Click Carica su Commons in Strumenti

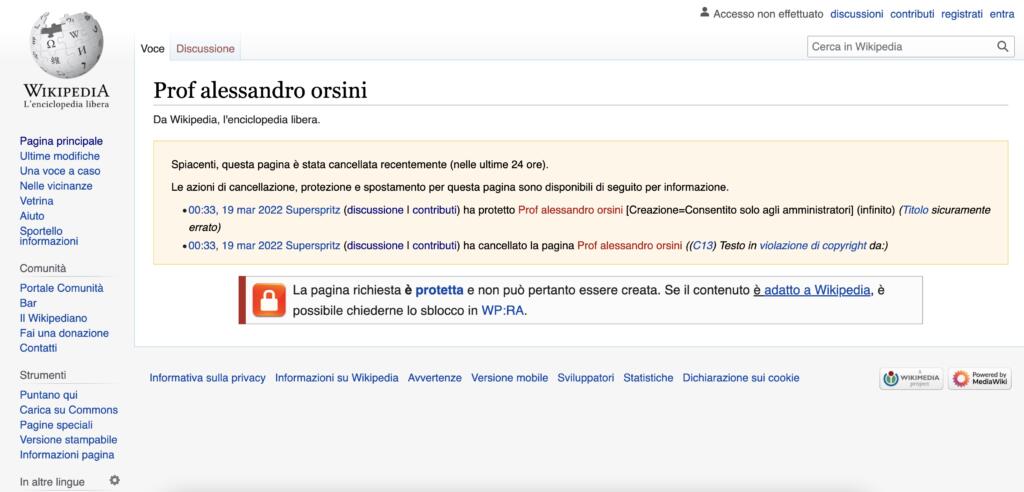click(69, 410)
